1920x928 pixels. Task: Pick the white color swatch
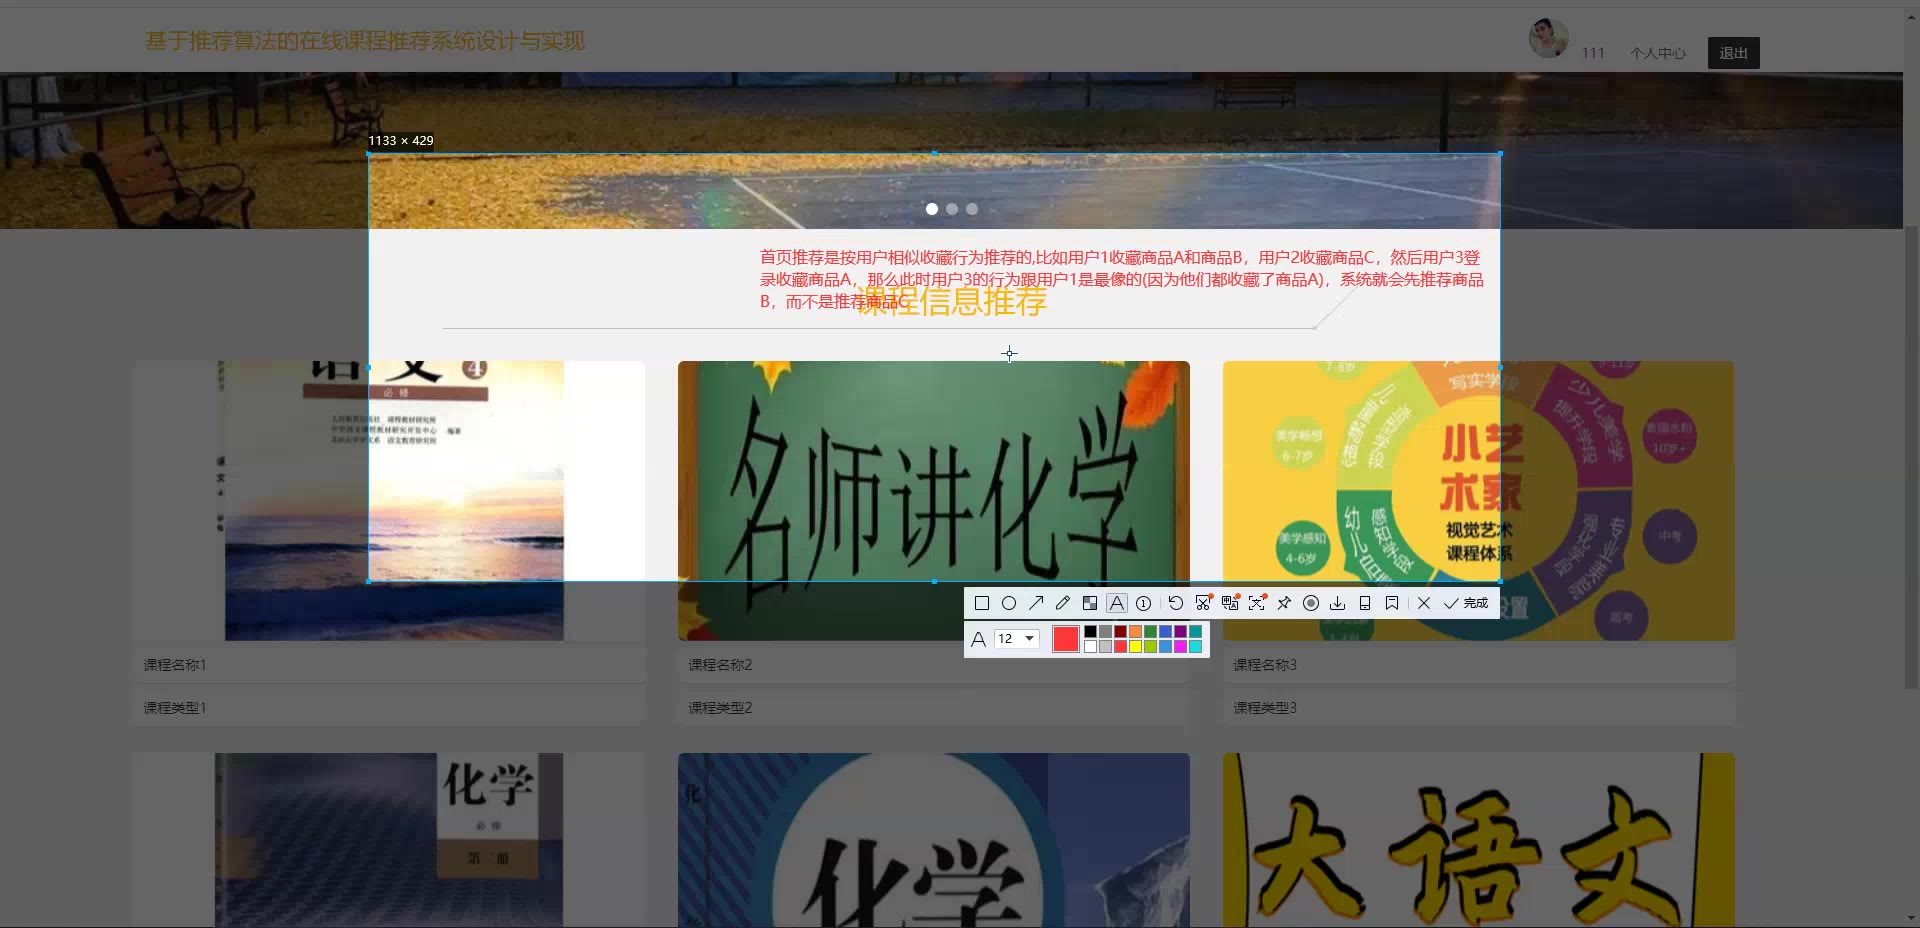1091,647
